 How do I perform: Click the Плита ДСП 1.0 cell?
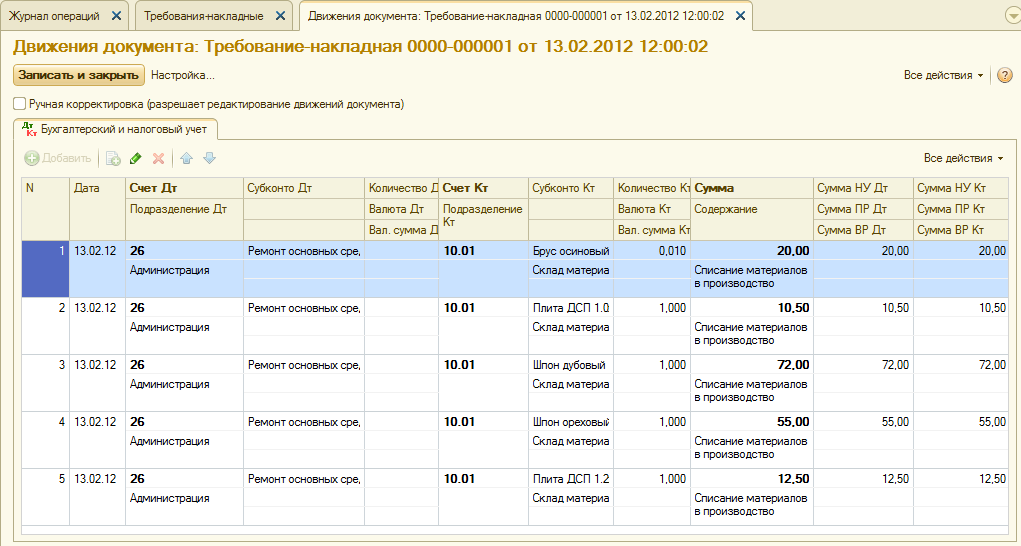570,308
